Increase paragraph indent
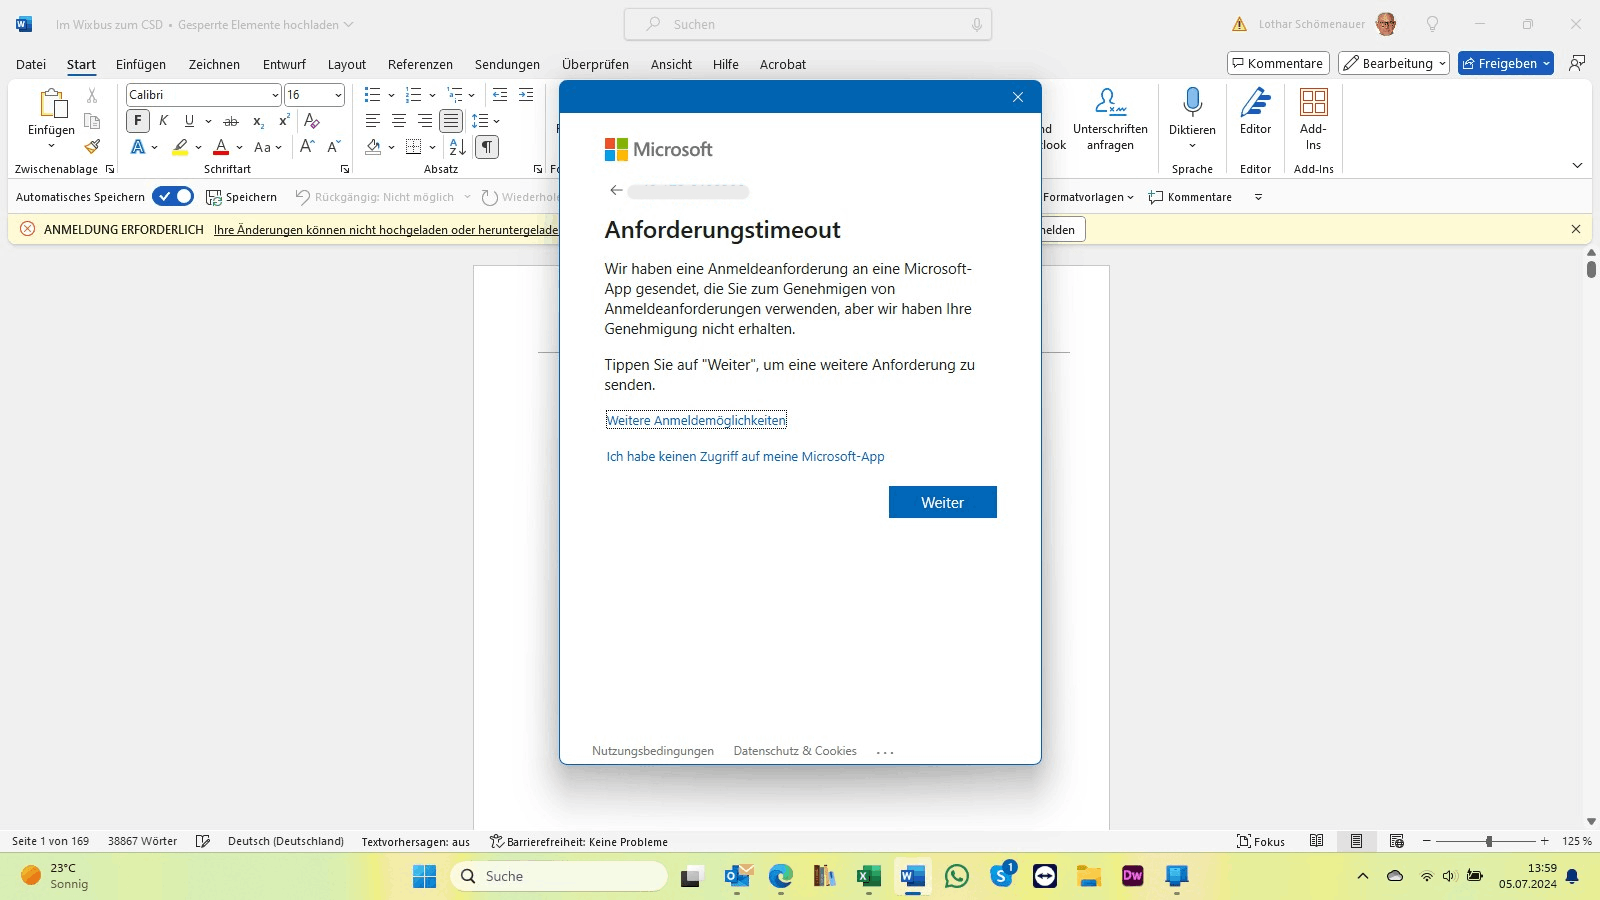This screenshot has height=900, width=1600. (x=526, y=95)
